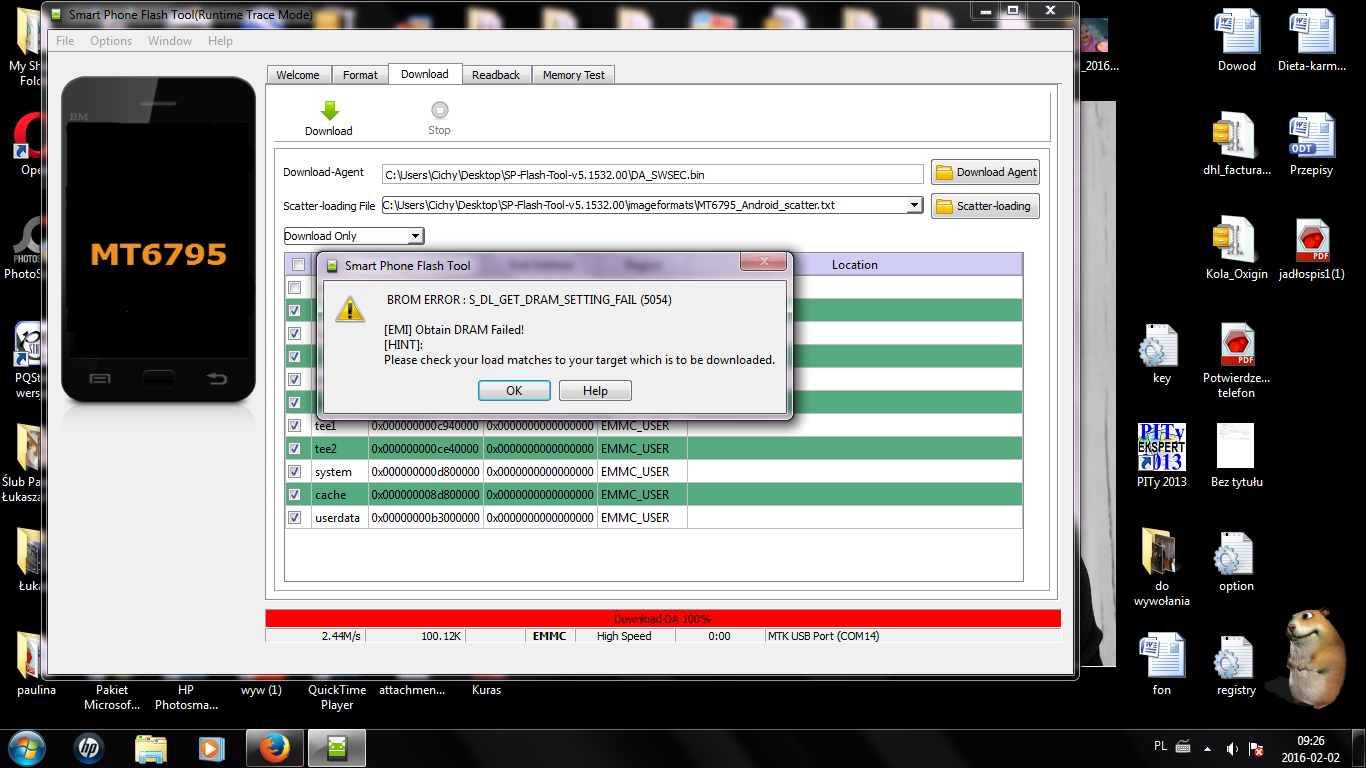Click the Help button in error dialog
The image size is (1366, 768).
[x=595, y=391]
